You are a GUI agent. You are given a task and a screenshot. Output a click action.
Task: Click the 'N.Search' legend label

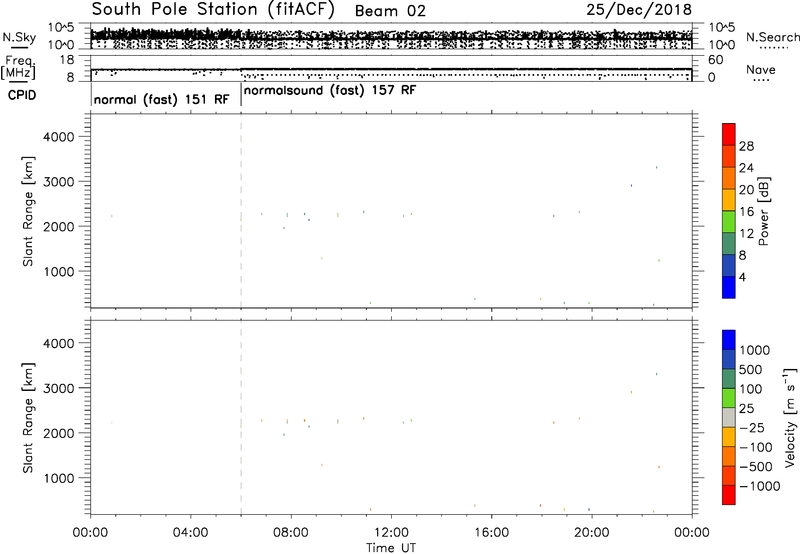(772, 37)
